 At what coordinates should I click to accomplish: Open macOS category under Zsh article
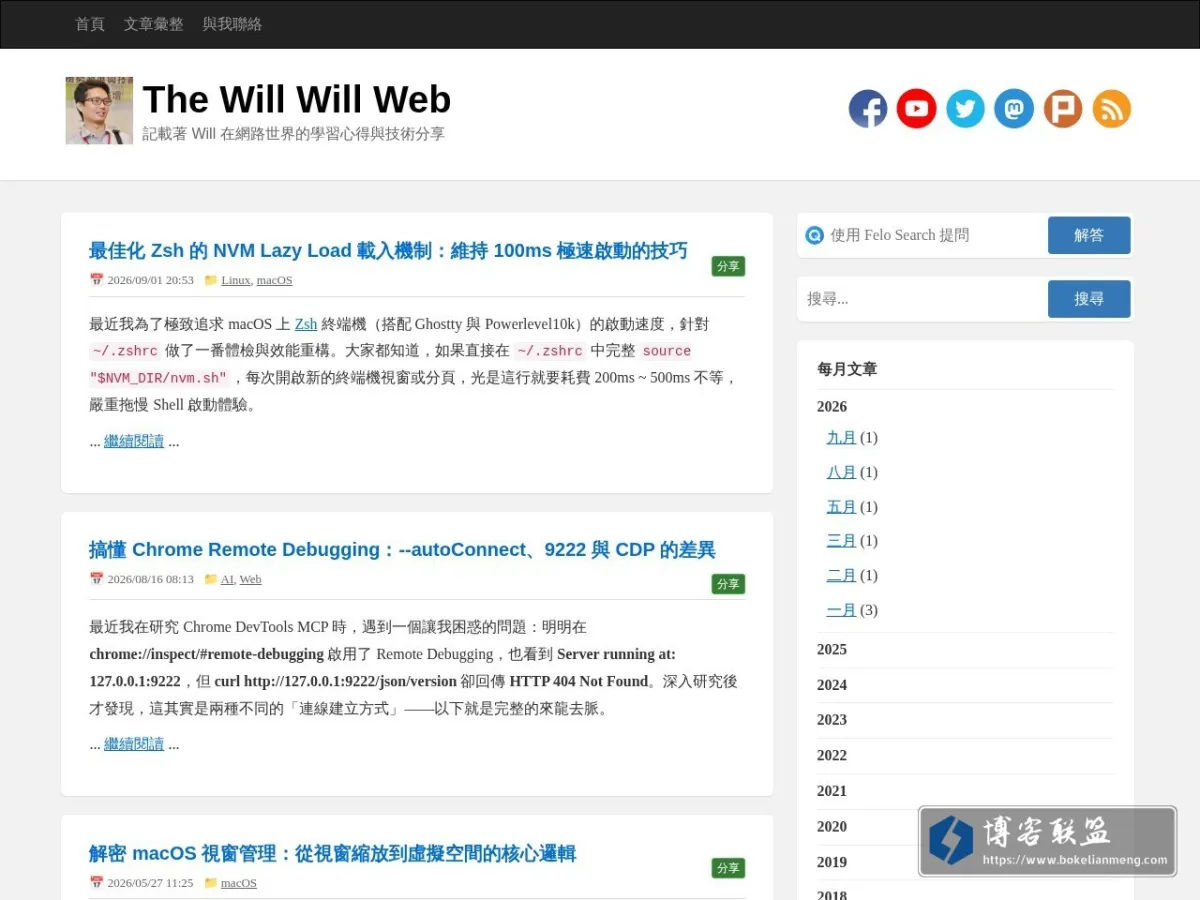(x=275, y=280)
